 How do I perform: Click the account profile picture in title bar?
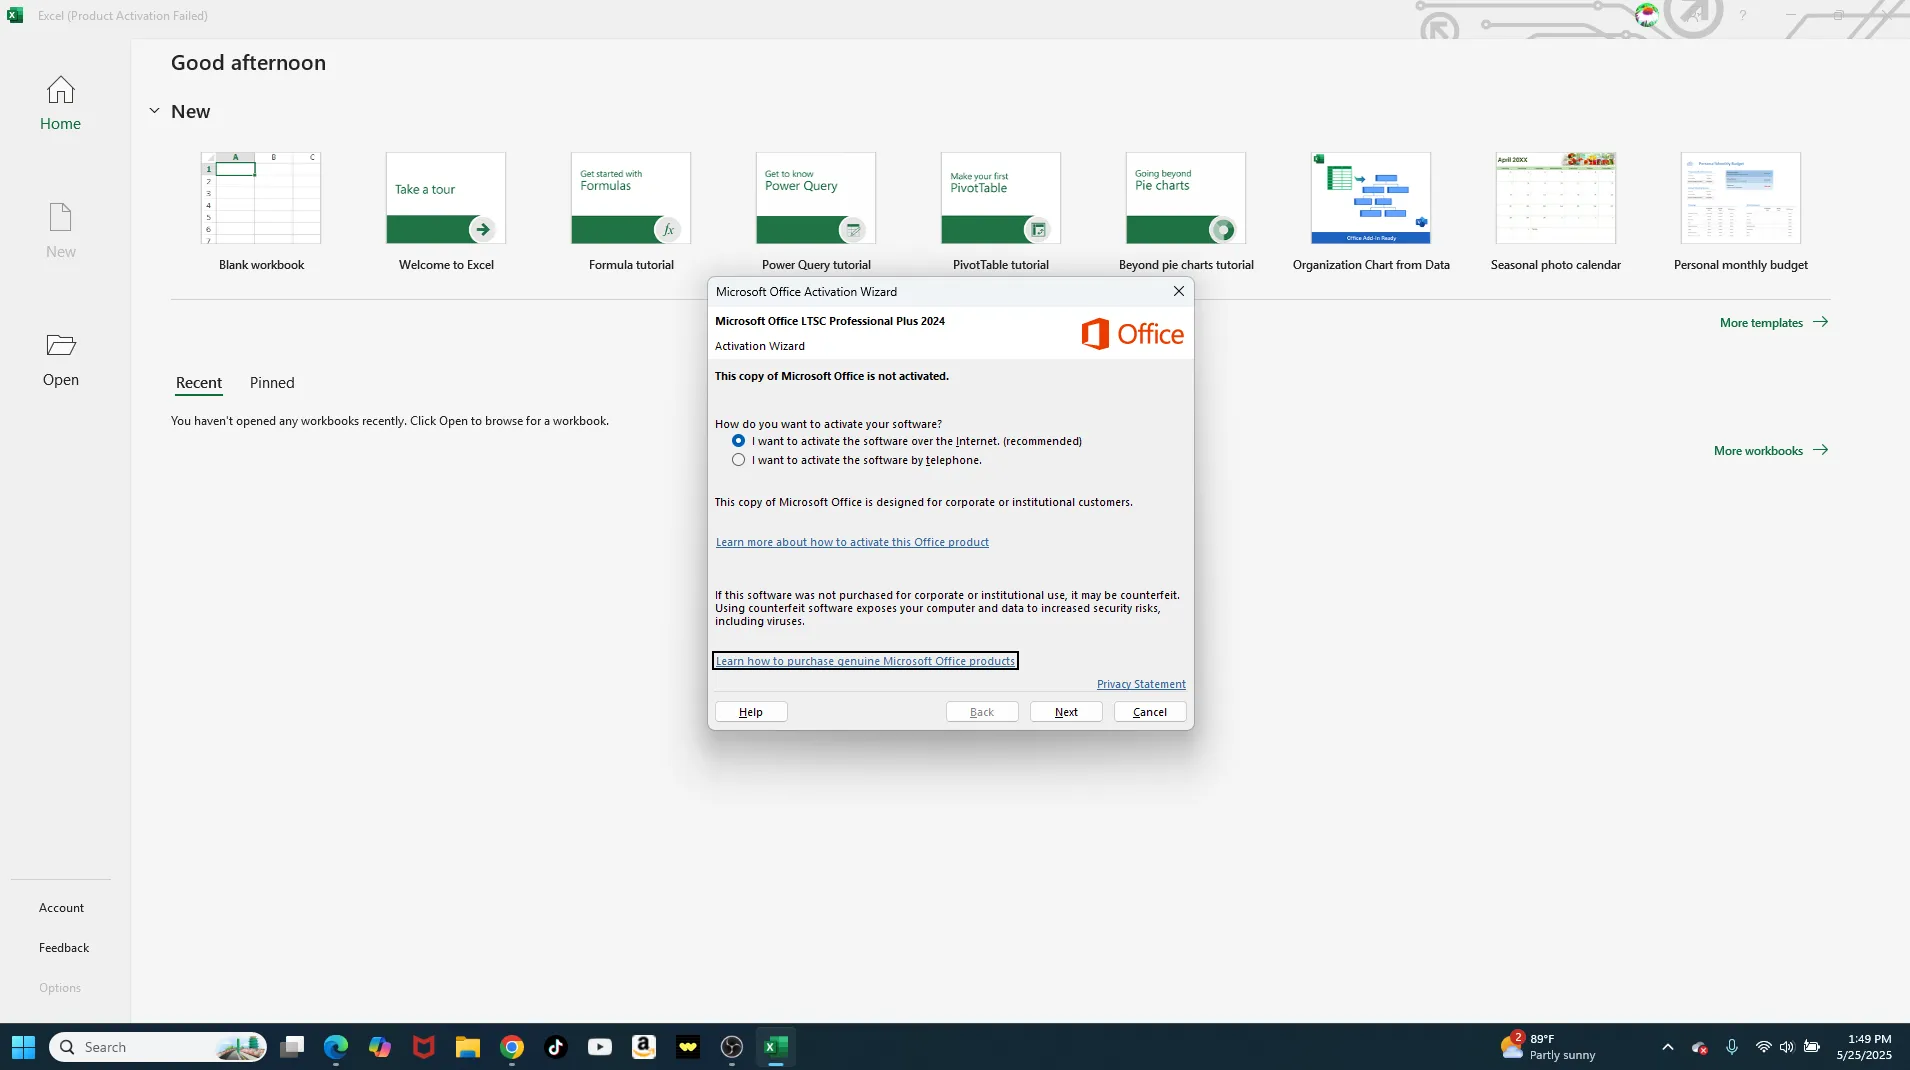click(x=1646, y=15)
